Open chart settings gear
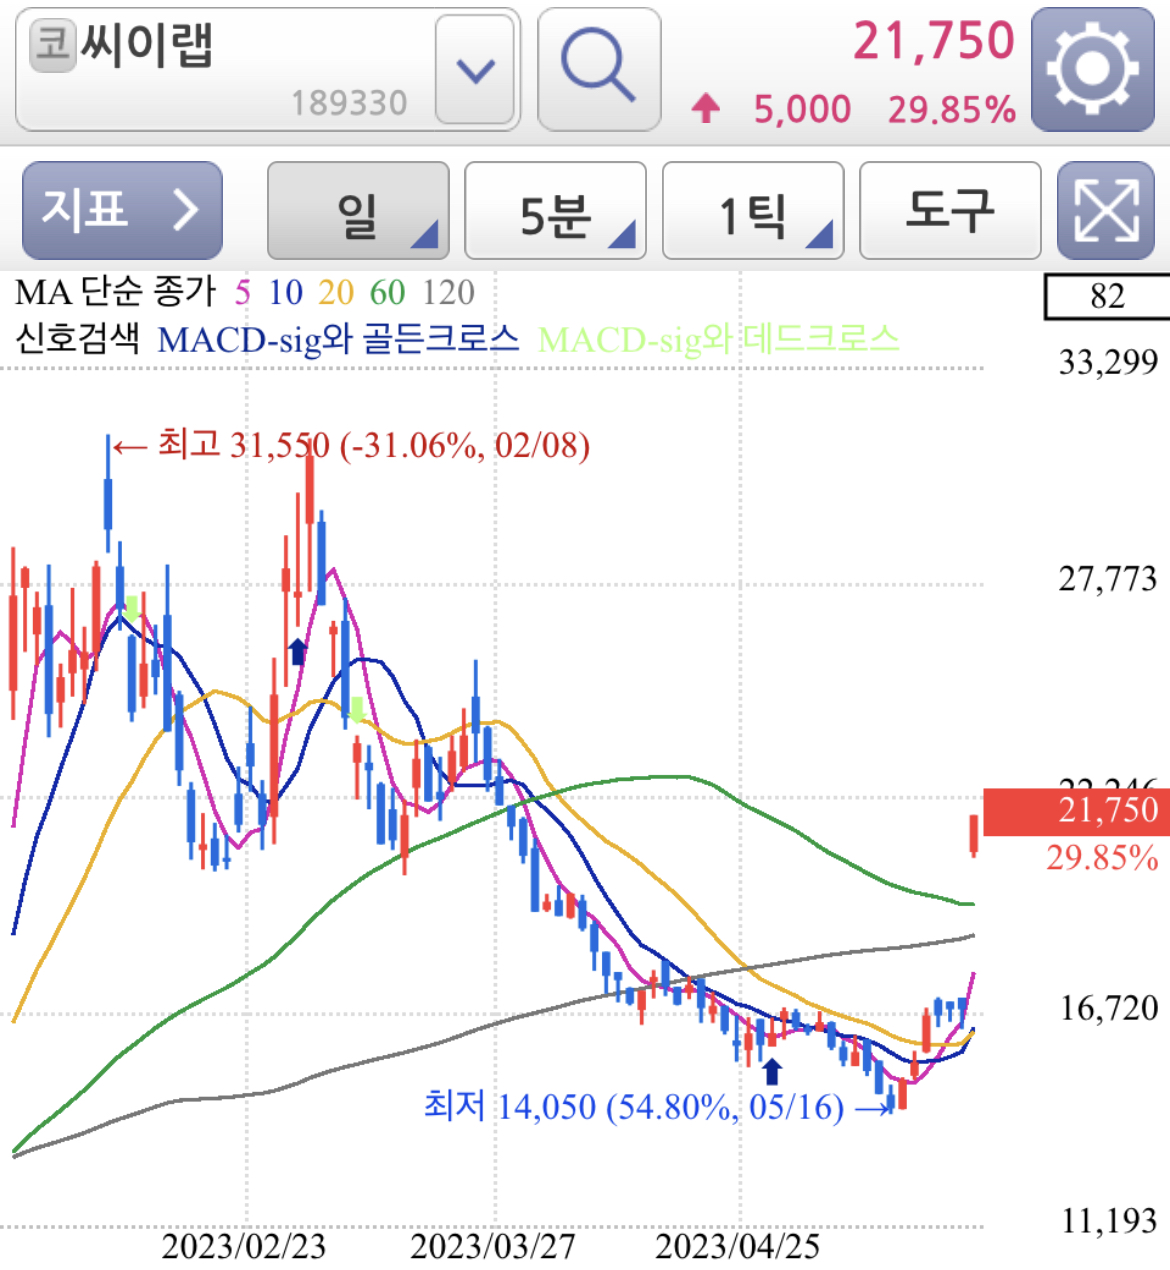Screen dimensions: 1170x1270 coord(1093,69)
